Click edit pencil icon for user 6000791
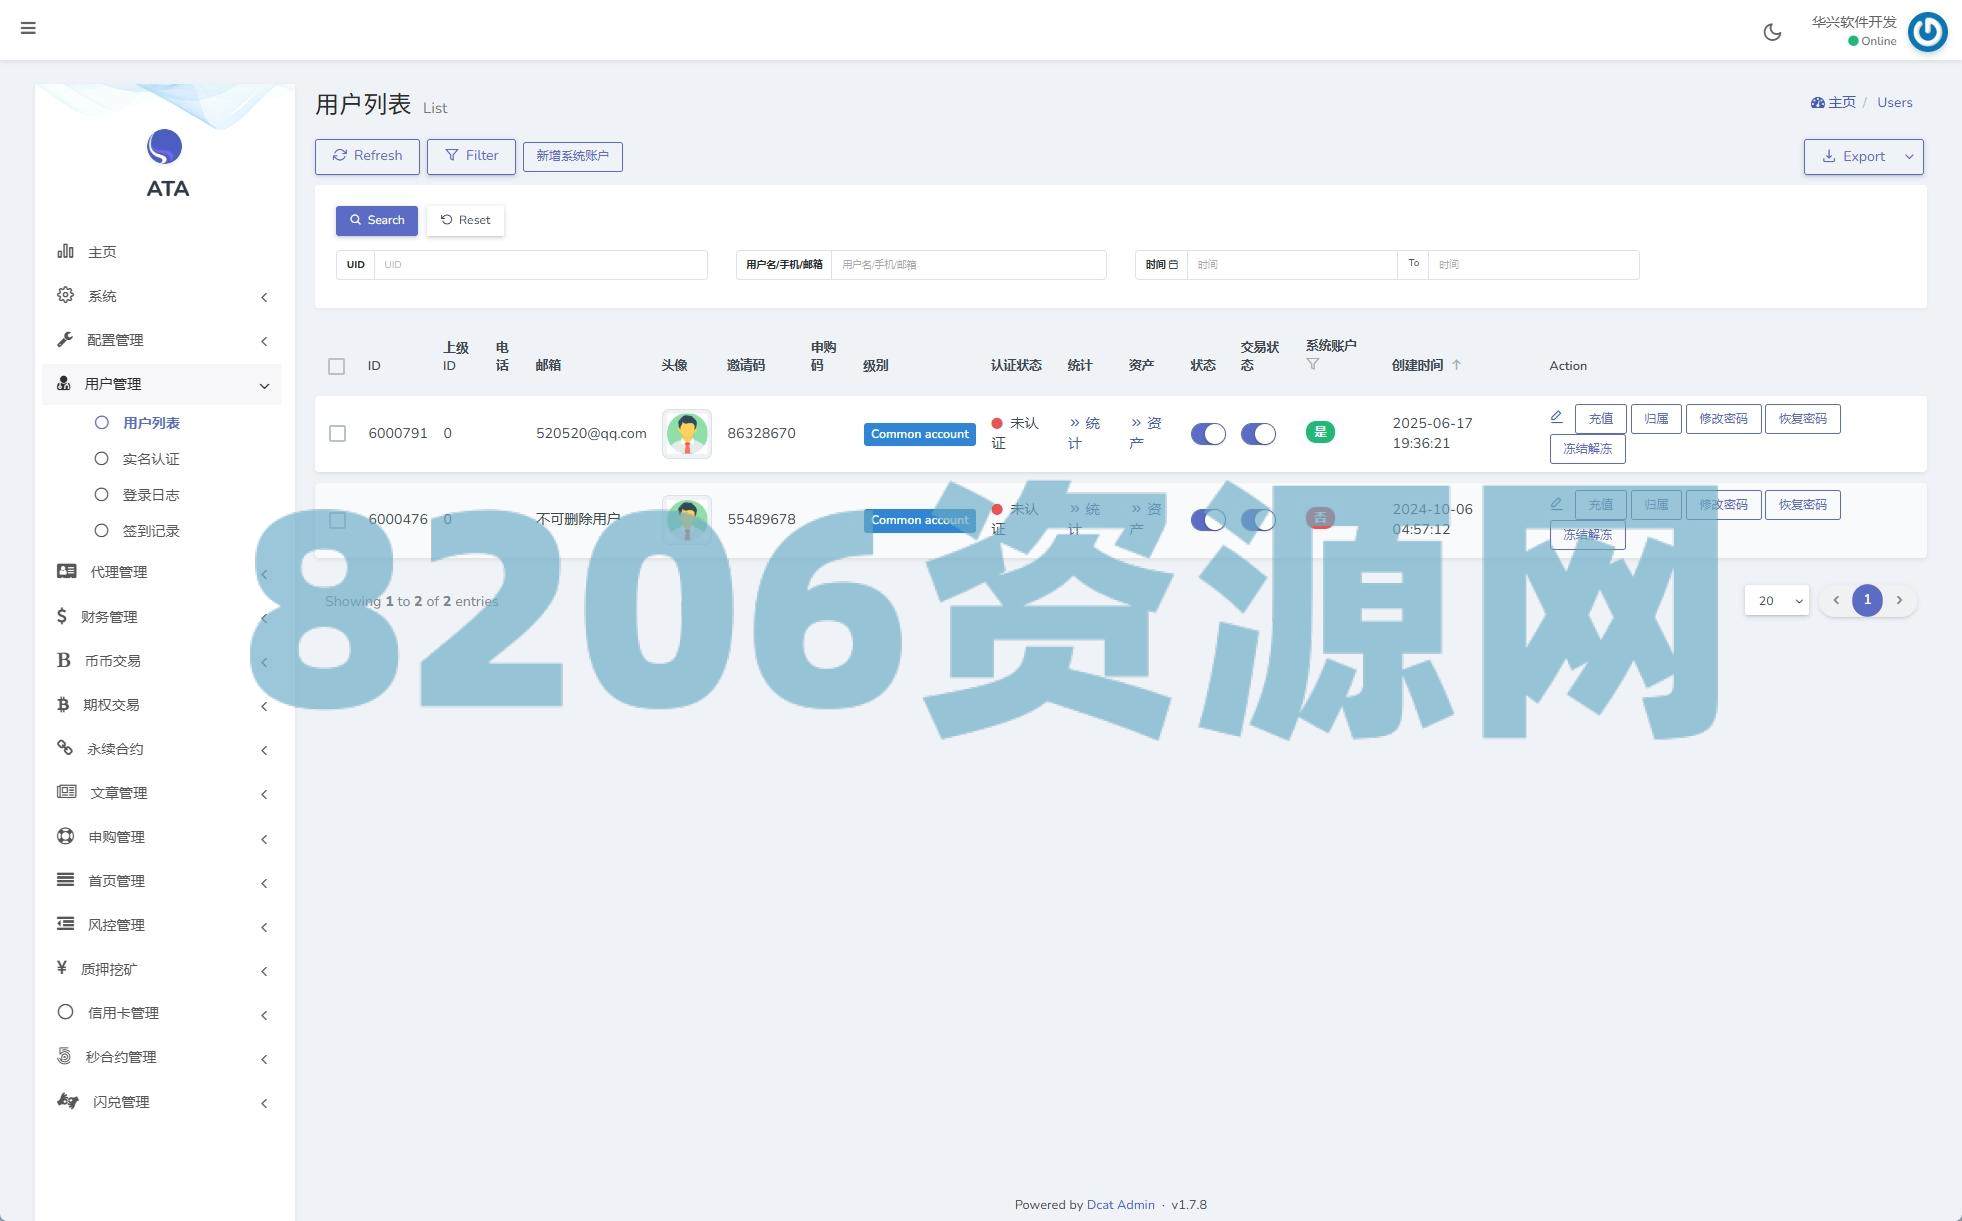This screenshot has width=1962, height=1221. [x=1556, y=417]
